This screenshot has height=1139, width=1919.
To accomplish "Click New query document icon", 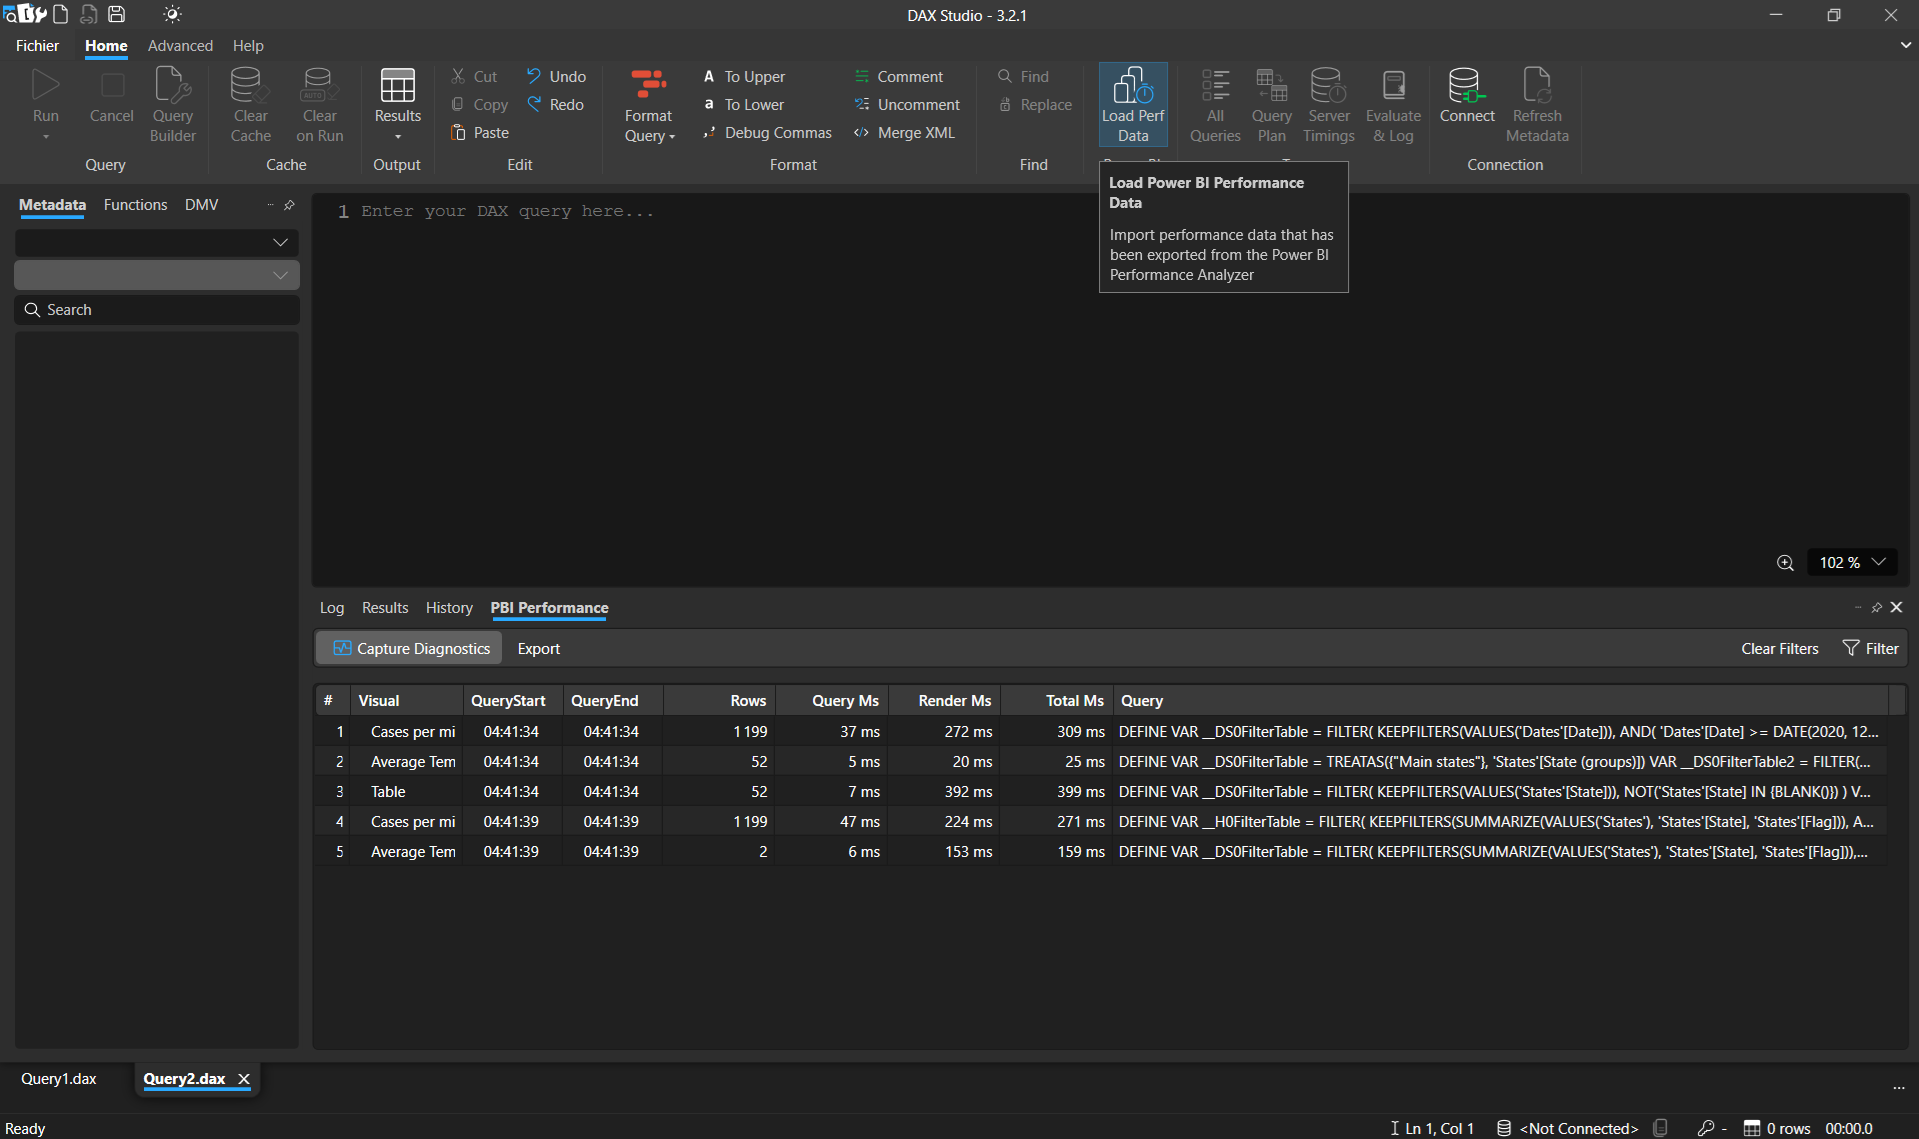I will click(60, 14).
